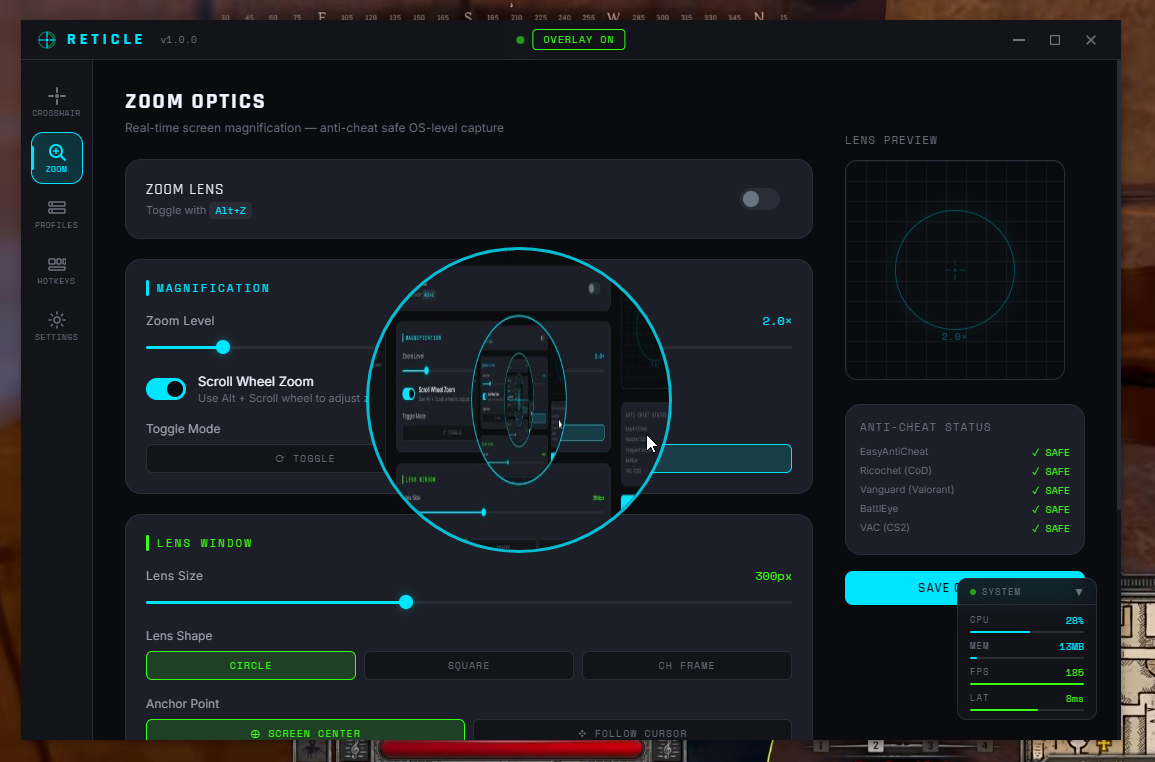Click the settings panel vertical scrollbar
Viewport: 1155px width, 762px height.
(1118, 286)
